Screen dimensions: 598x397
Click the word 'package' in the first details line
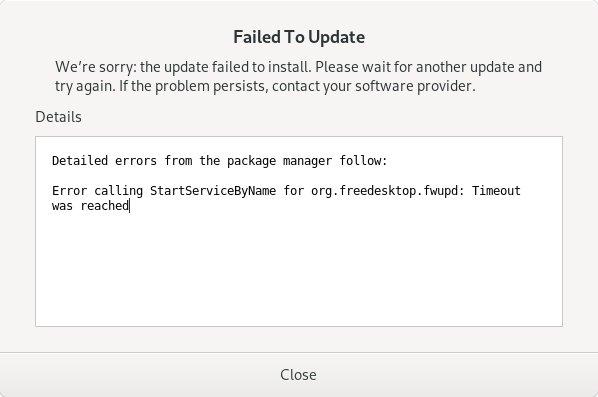click(x=251, y=161)
